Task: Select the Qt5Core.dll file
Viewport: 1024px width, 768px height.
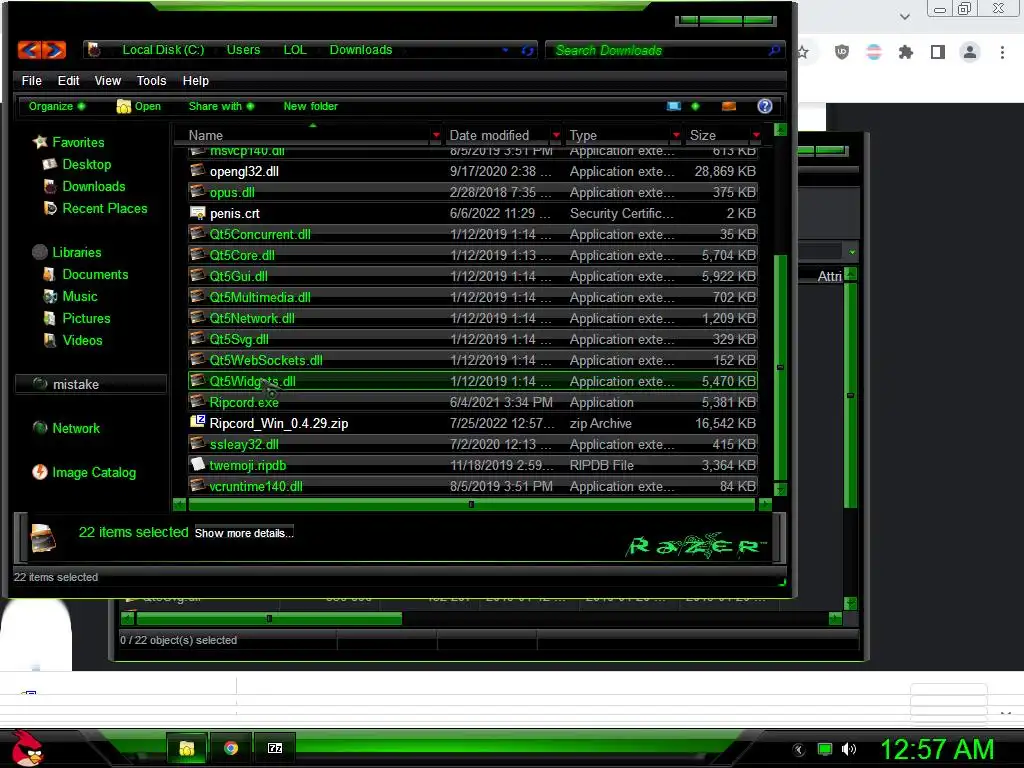Action: click(x=473, y=255)
